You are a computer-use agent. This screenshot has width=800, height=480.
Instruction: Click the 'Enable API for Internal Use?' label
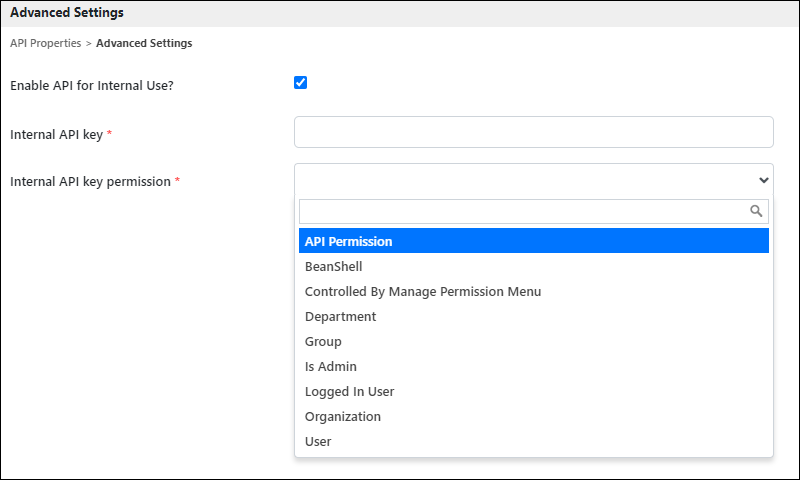[92, 85]
